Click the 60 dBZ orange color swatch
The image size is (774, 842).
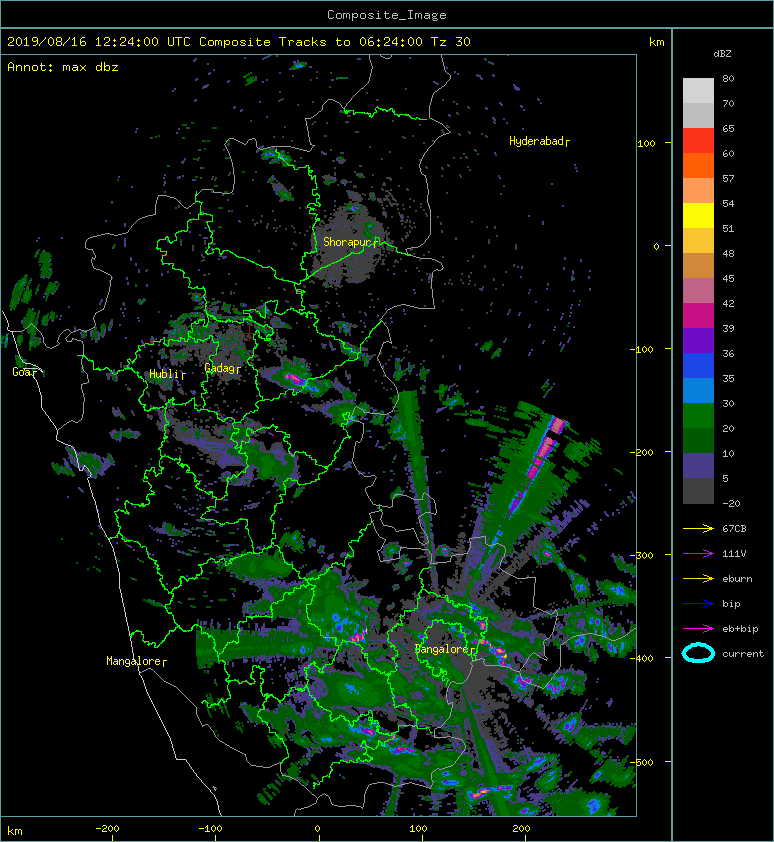[x=698, y=165]
